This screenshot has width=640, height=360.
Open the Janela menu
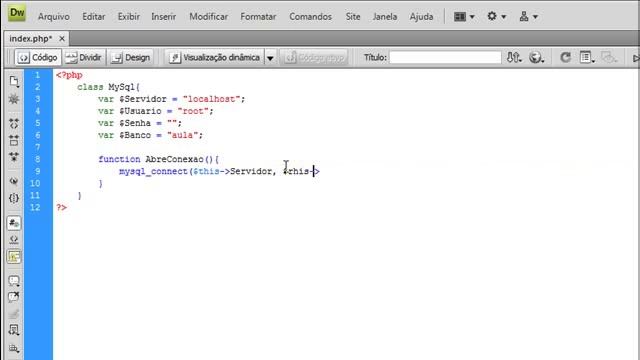click(384, 17)
